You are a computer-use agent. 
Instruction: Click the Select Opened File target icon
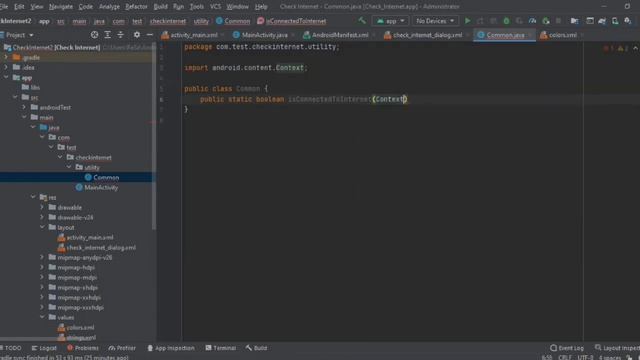click(x=94, y=35)
